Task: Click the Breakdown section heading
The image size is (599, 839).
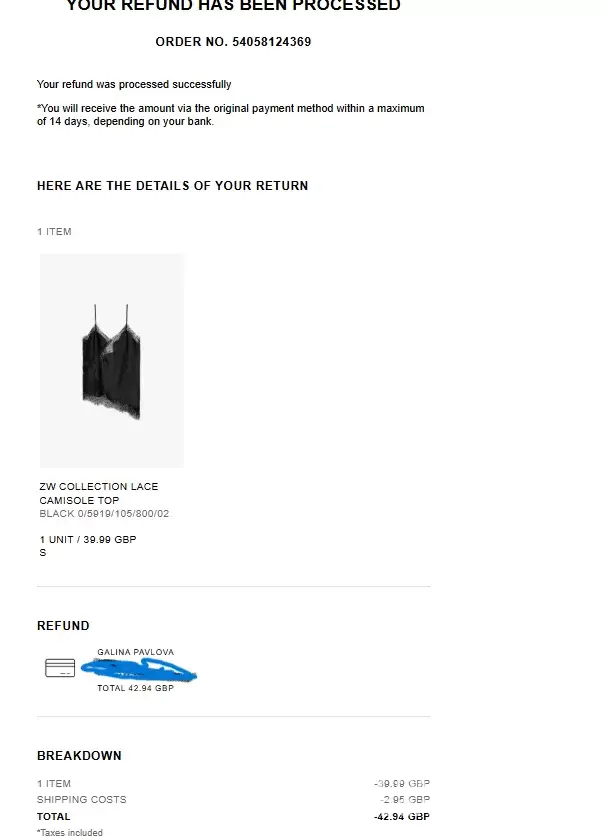Action: pyautogui.click(x=79, y=756)
